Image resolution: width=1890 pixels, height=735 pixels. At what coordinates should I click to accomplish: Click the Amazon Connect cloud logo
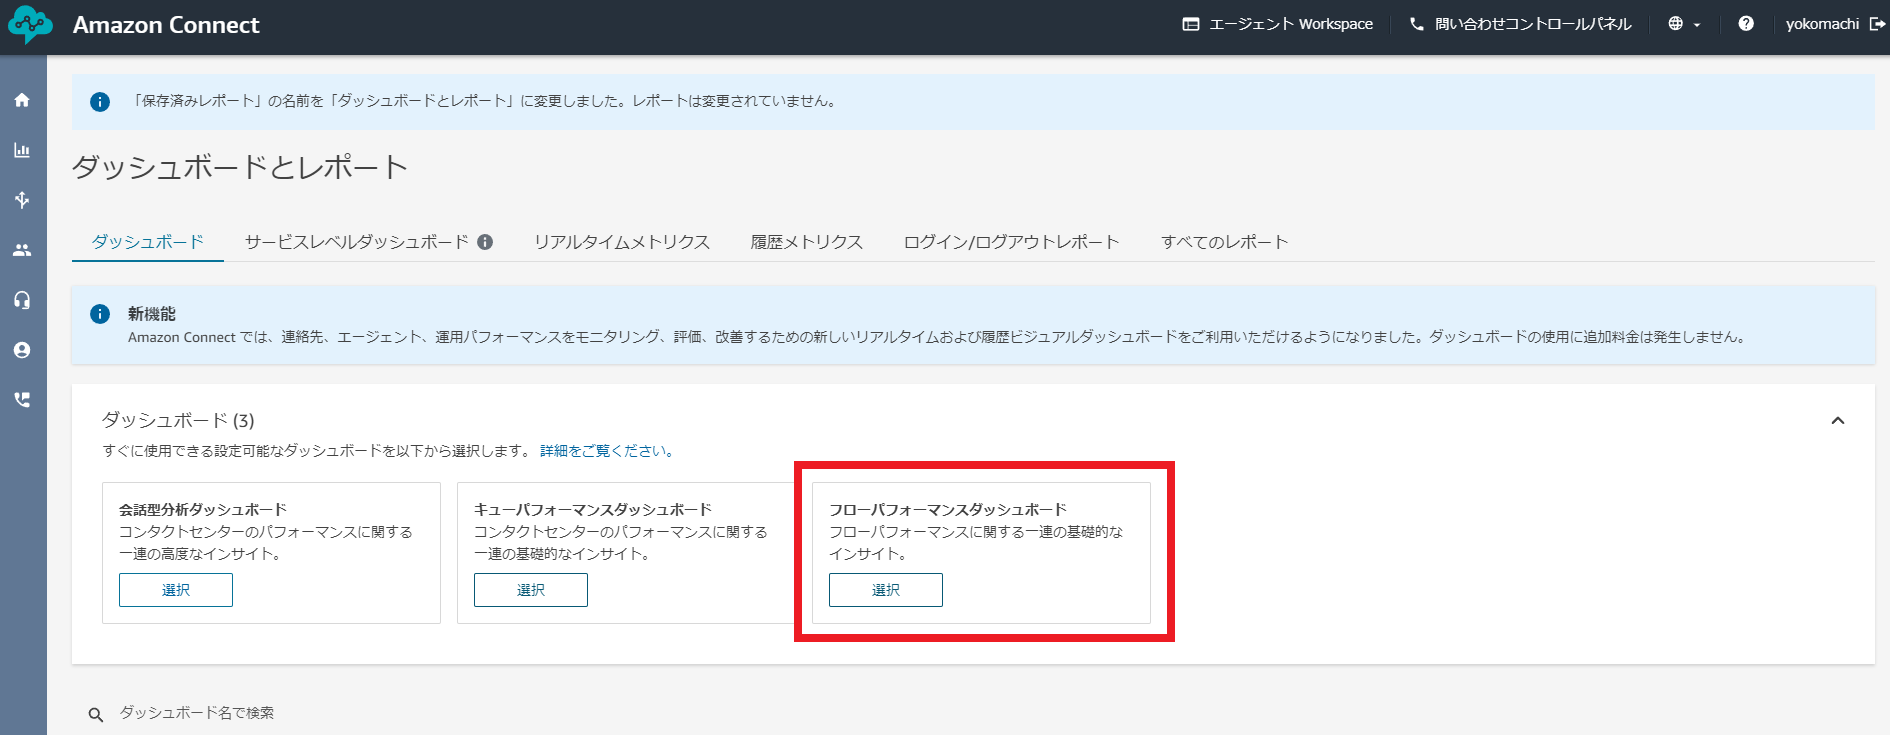coord(30,25)
